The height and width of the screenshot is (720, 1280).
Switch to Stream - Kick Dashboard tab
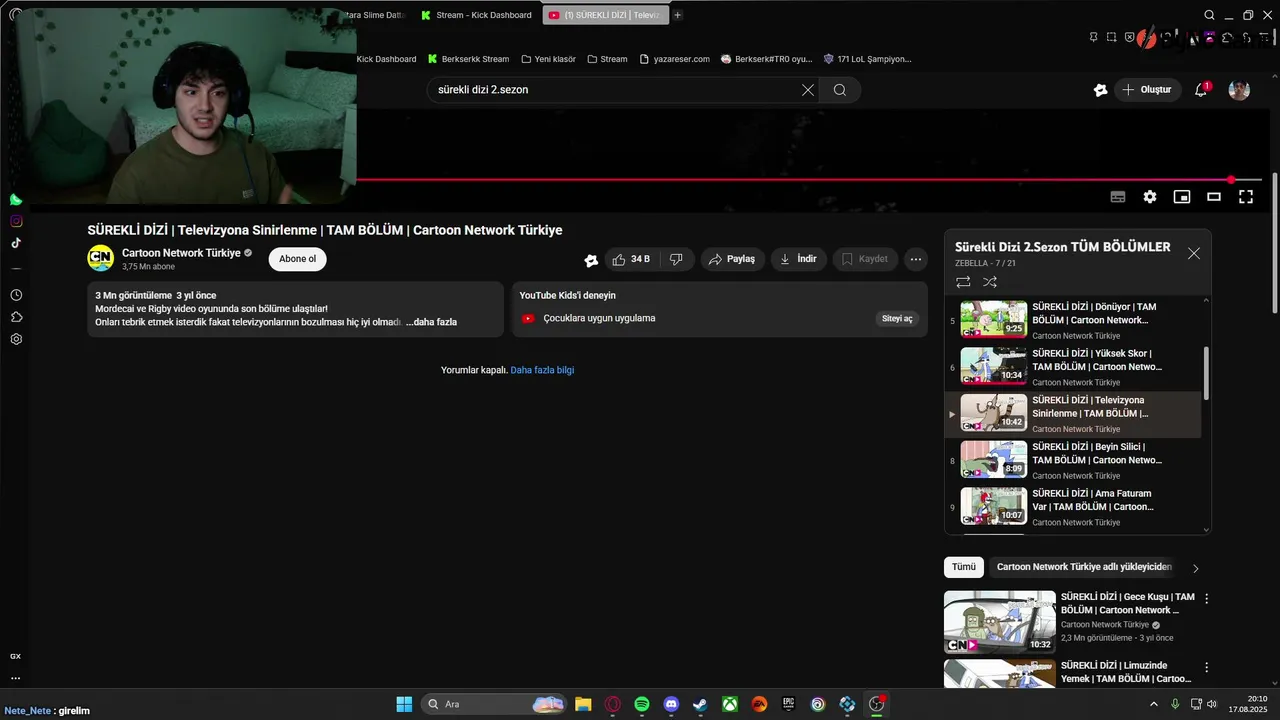(x=476, y=15)
